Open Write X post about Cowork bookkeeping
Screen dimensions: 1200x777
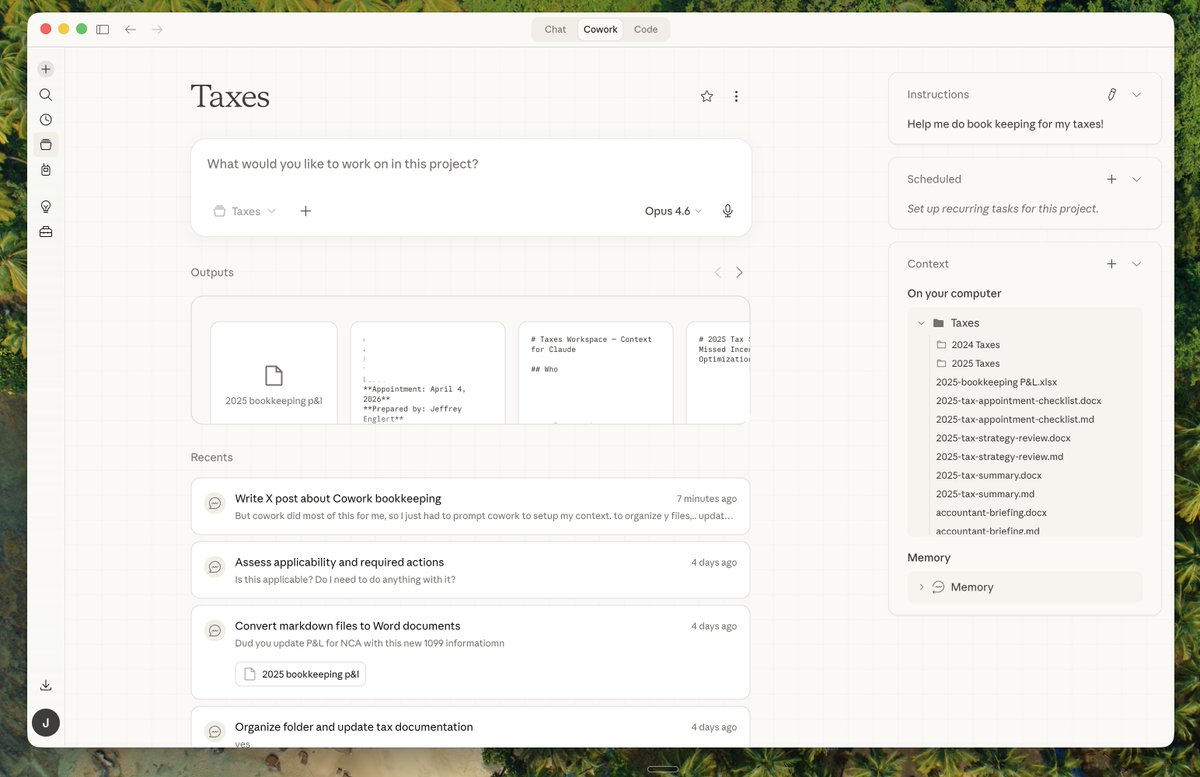point(470,507)
